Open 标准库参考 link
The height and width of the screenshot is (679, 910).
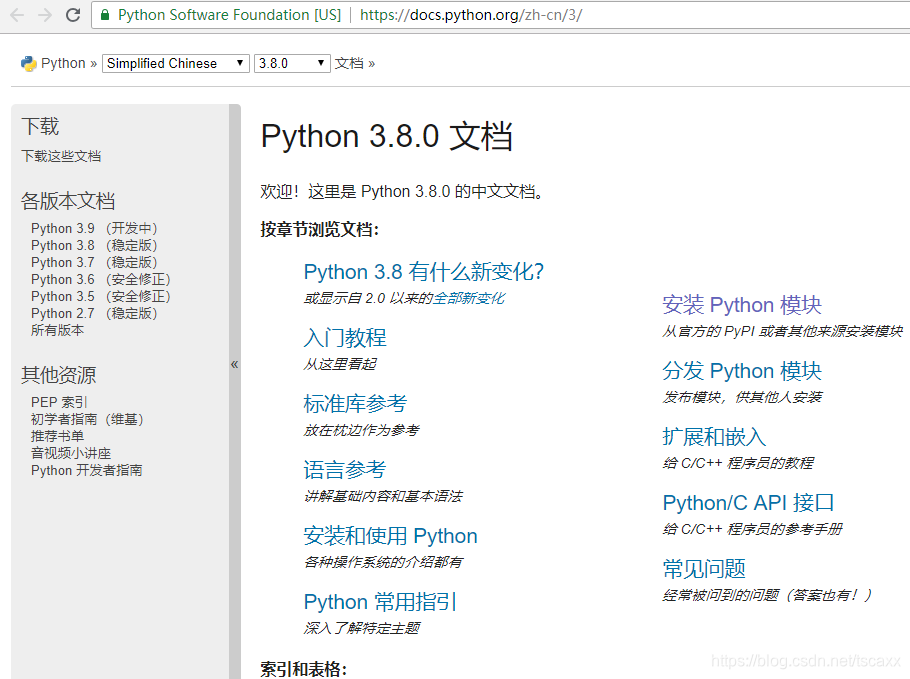355,404
